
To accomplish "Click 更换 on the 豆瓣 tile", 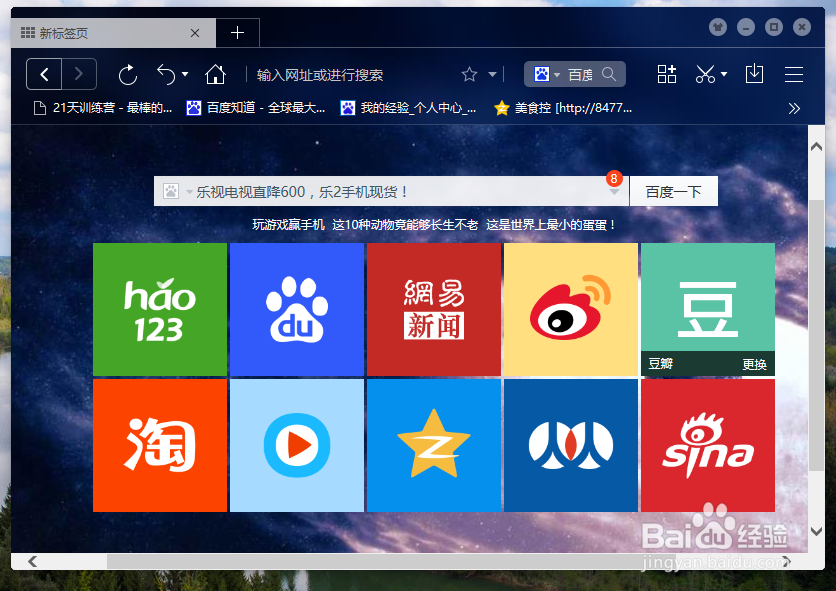I will (x=754, y=364).
